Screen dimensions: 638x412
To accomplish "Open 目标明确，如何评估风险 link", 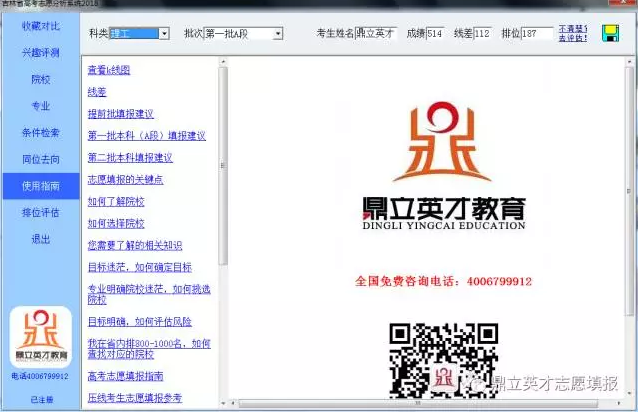I will (x=140, y=322).
